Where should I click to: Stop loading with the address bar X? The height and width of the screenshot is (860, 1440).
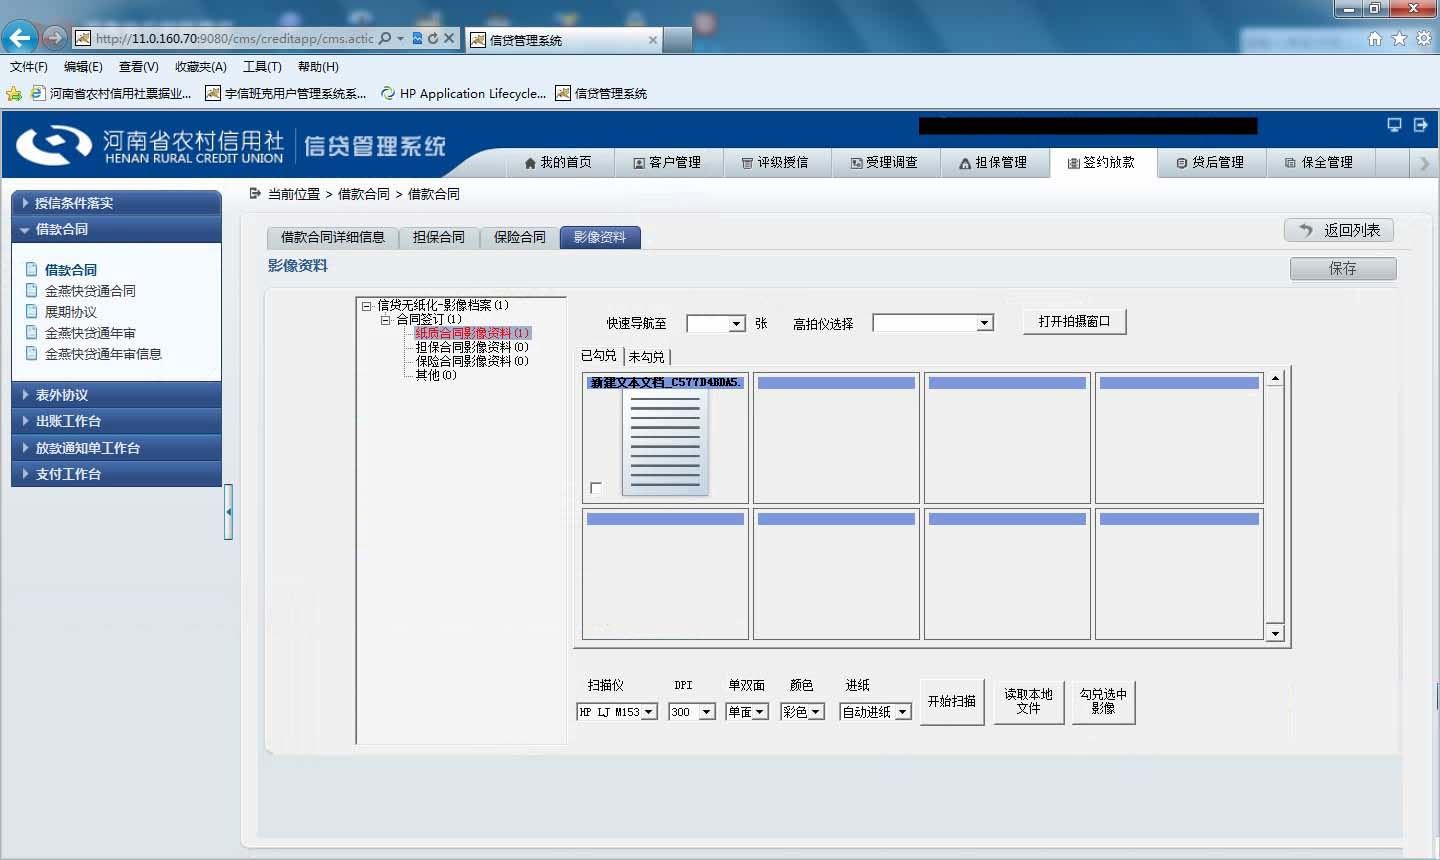(x=449, y=38)
